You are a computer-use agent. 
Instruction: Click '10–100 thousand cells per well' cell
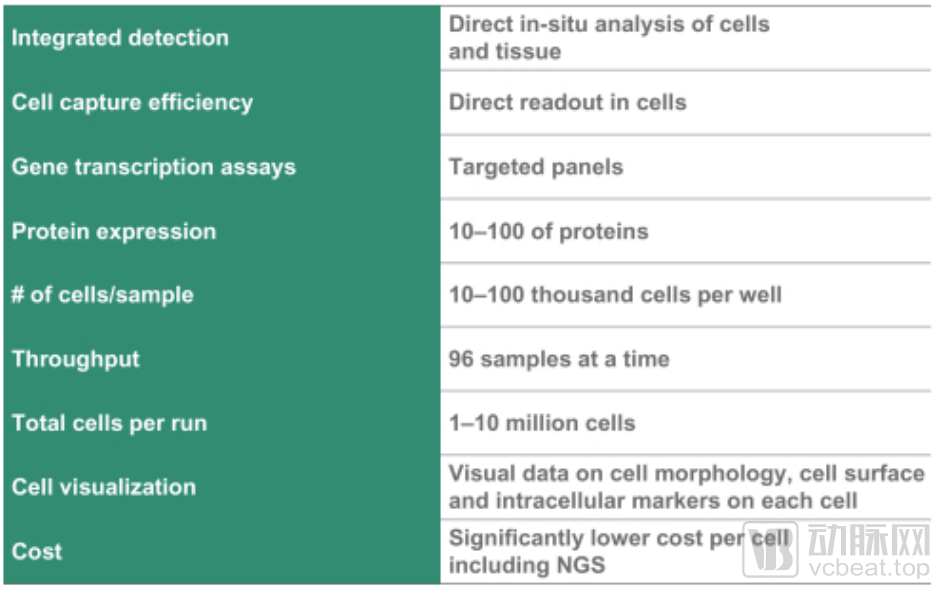click(x=615, y=295)
